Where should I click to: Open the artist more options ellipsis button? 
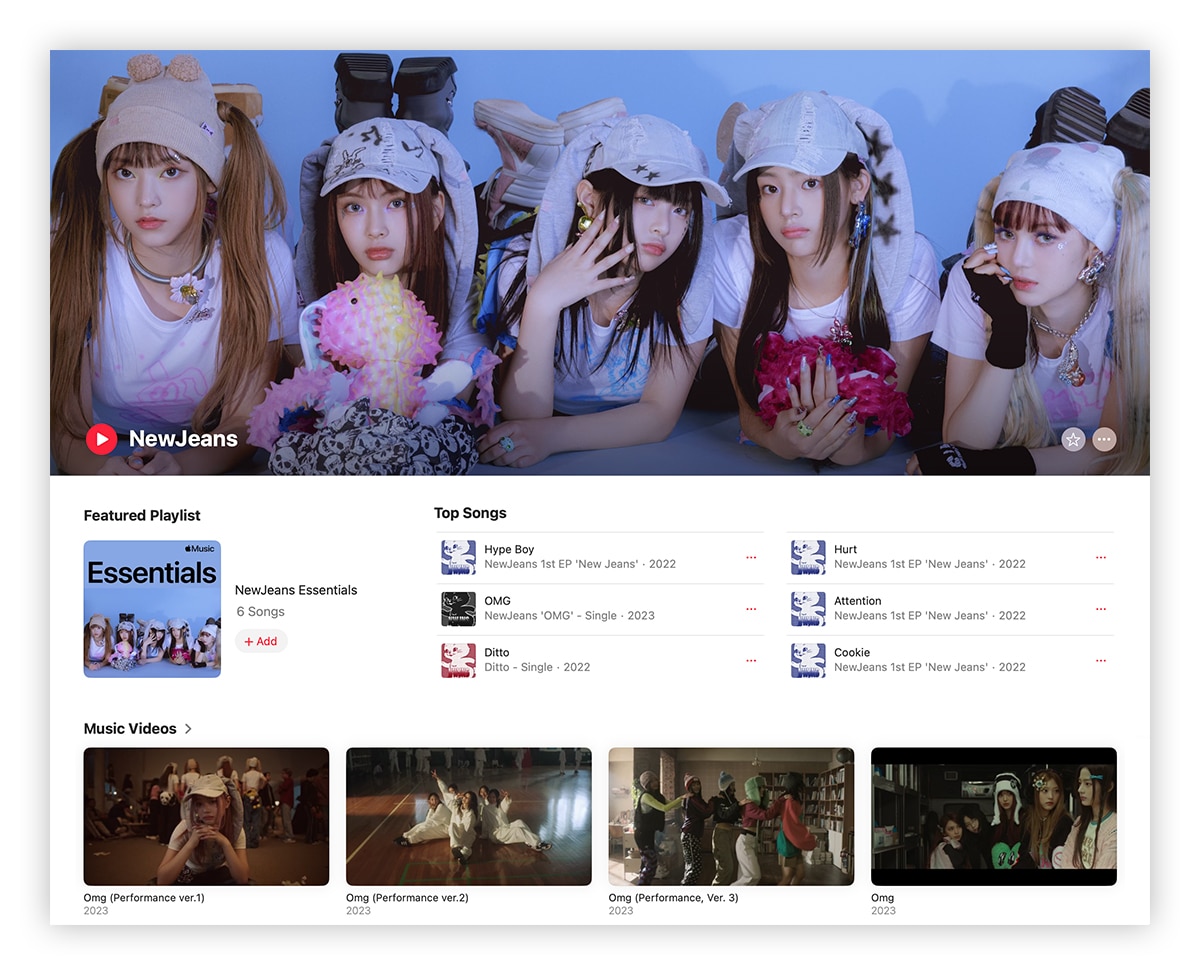click(x=1104, y=439)
